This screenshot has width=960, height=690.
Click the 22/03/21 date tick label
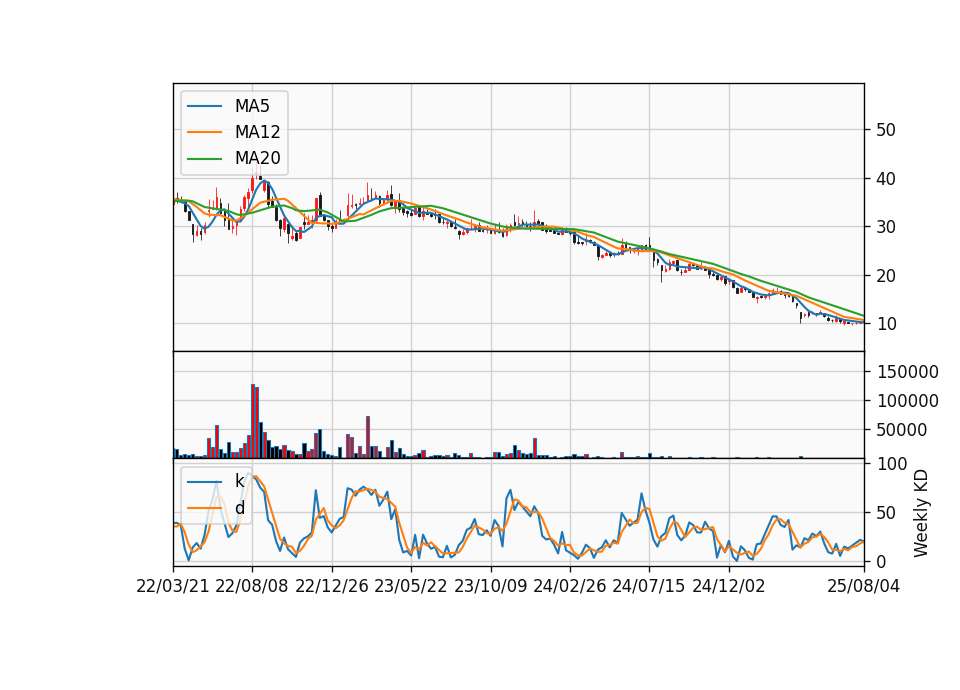173,586
